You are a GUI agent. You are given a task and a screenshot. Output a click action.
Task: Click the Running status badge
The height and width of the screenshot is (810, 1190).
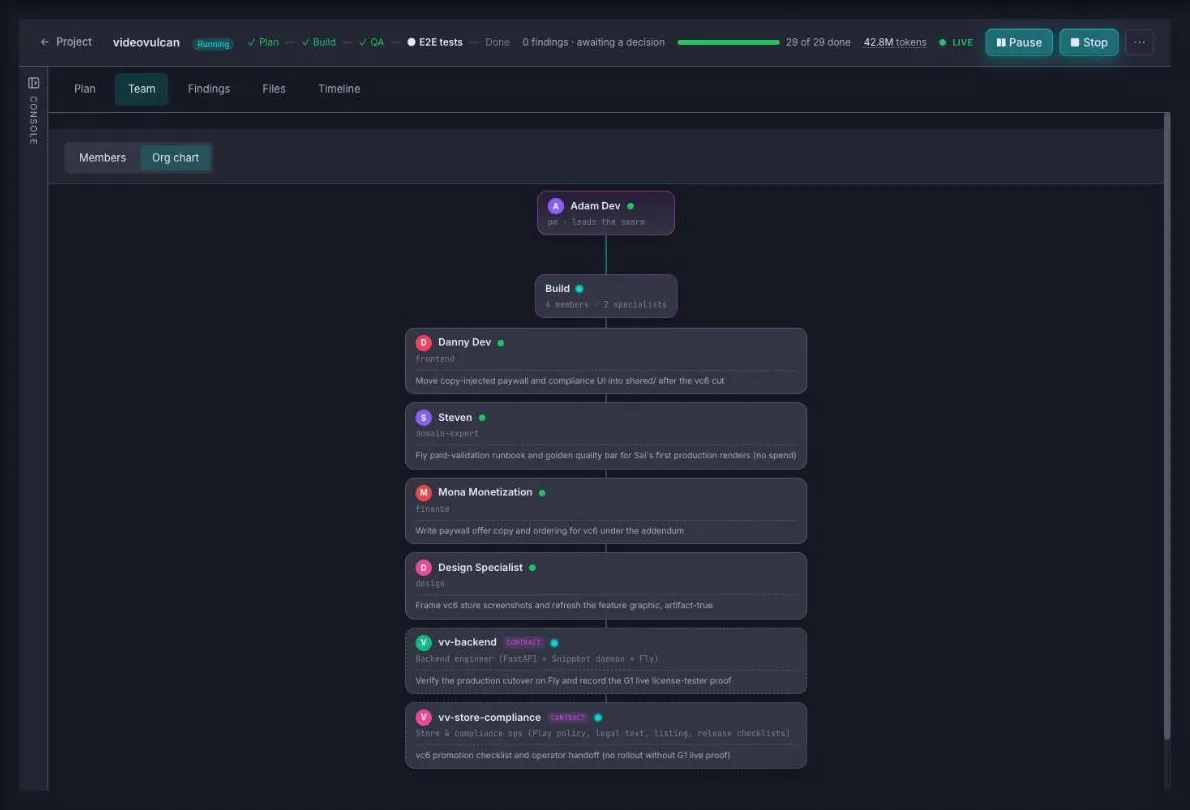[x=213, y=44]
